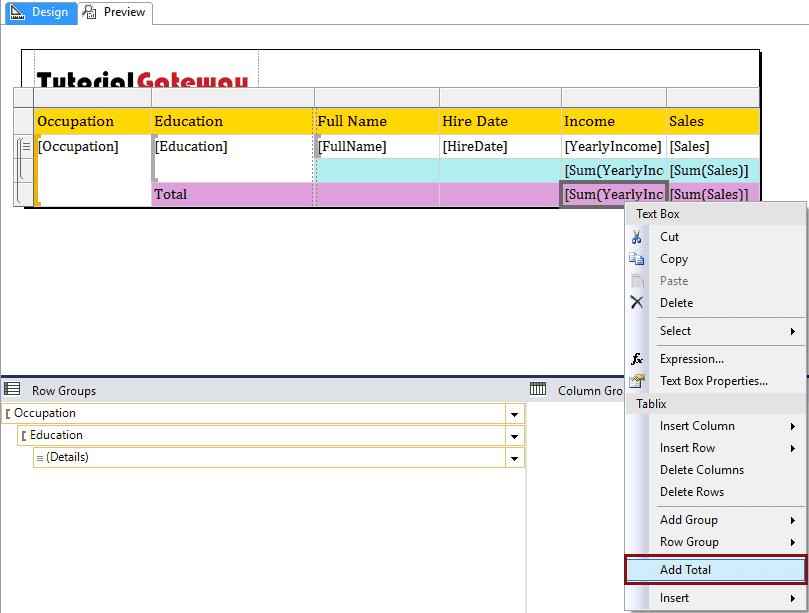
Task: Click the Text Box Properties icon
Action: pos(637,381)
